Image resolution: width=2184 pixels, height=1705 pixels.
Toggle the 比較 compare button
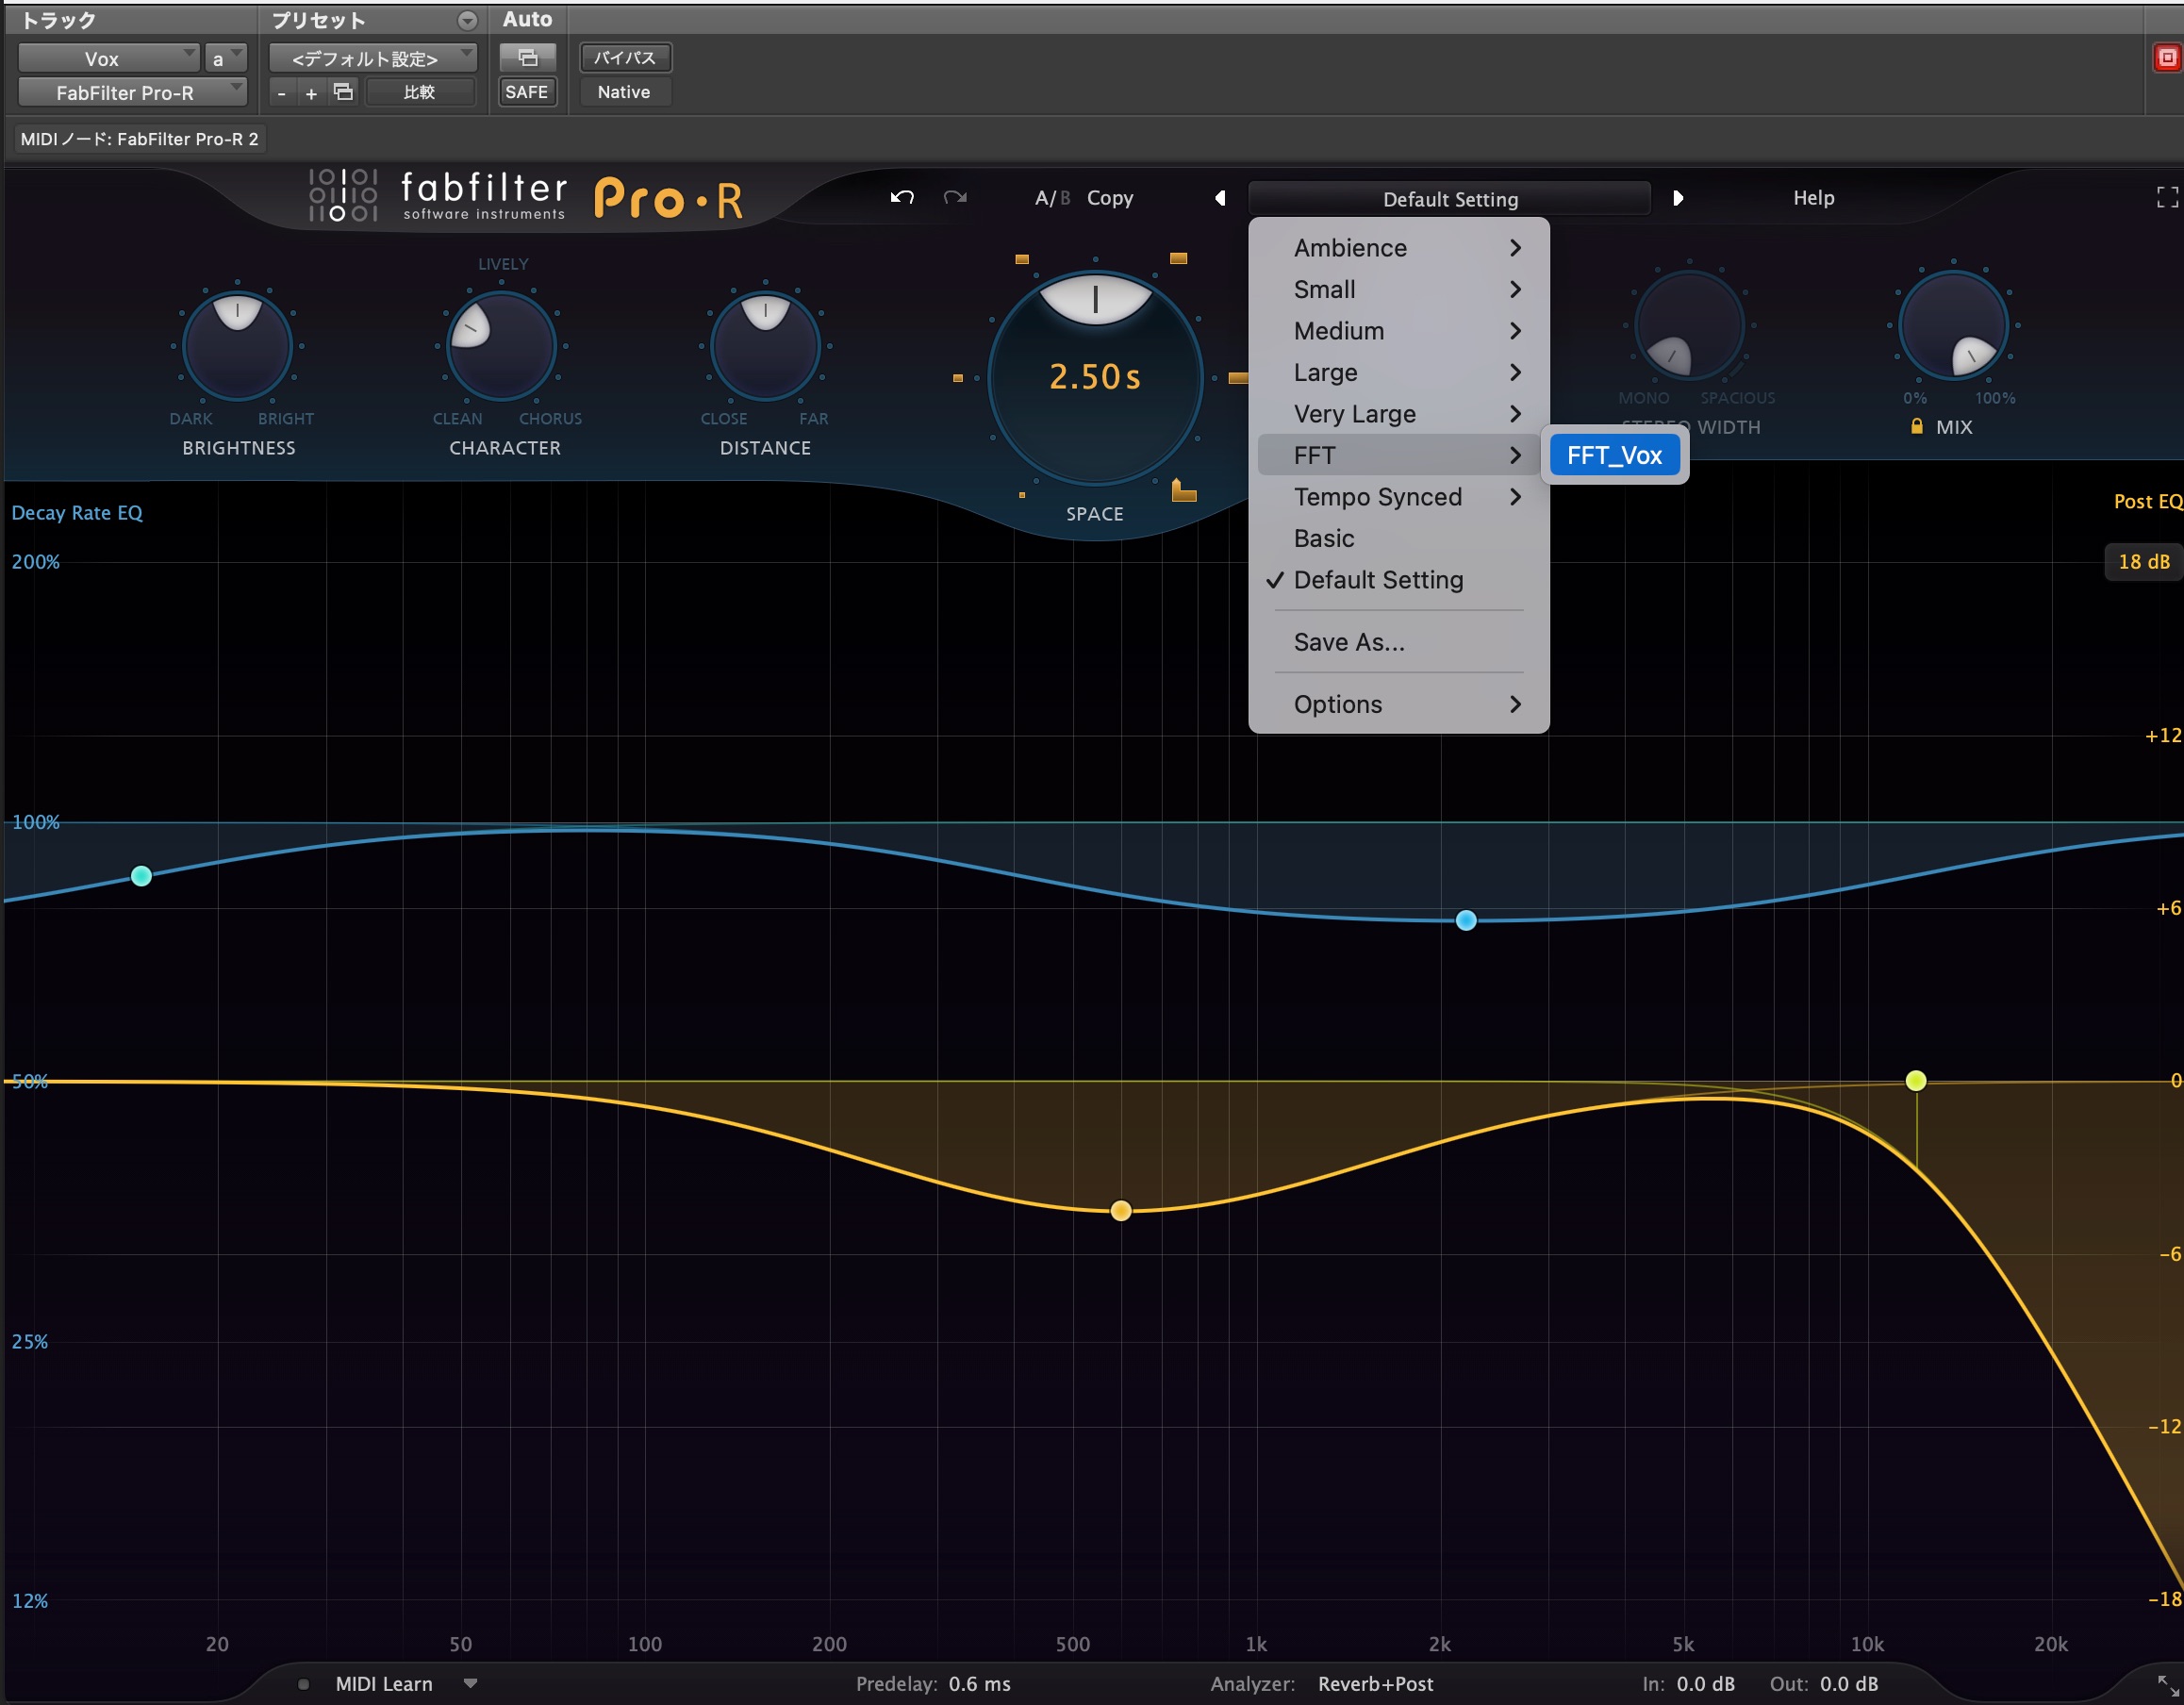pos(419,92)
